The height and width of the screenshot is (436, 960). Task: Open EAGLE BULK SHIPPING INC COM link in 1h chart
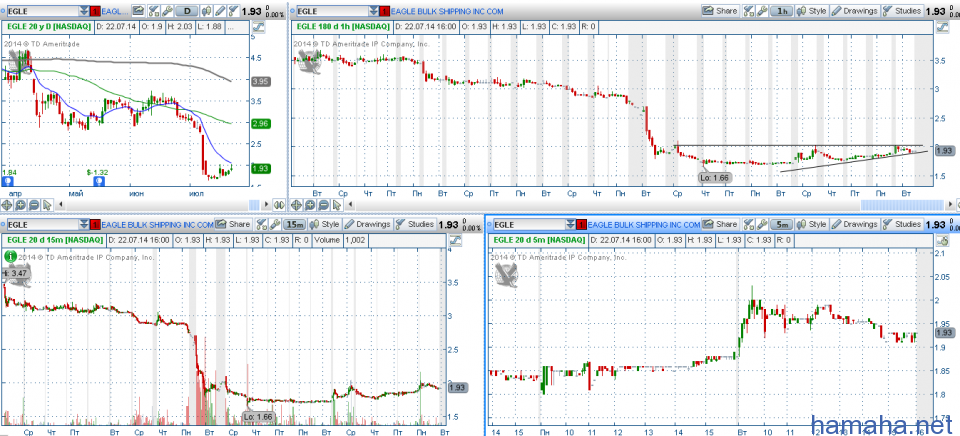[x=447, y=11]
